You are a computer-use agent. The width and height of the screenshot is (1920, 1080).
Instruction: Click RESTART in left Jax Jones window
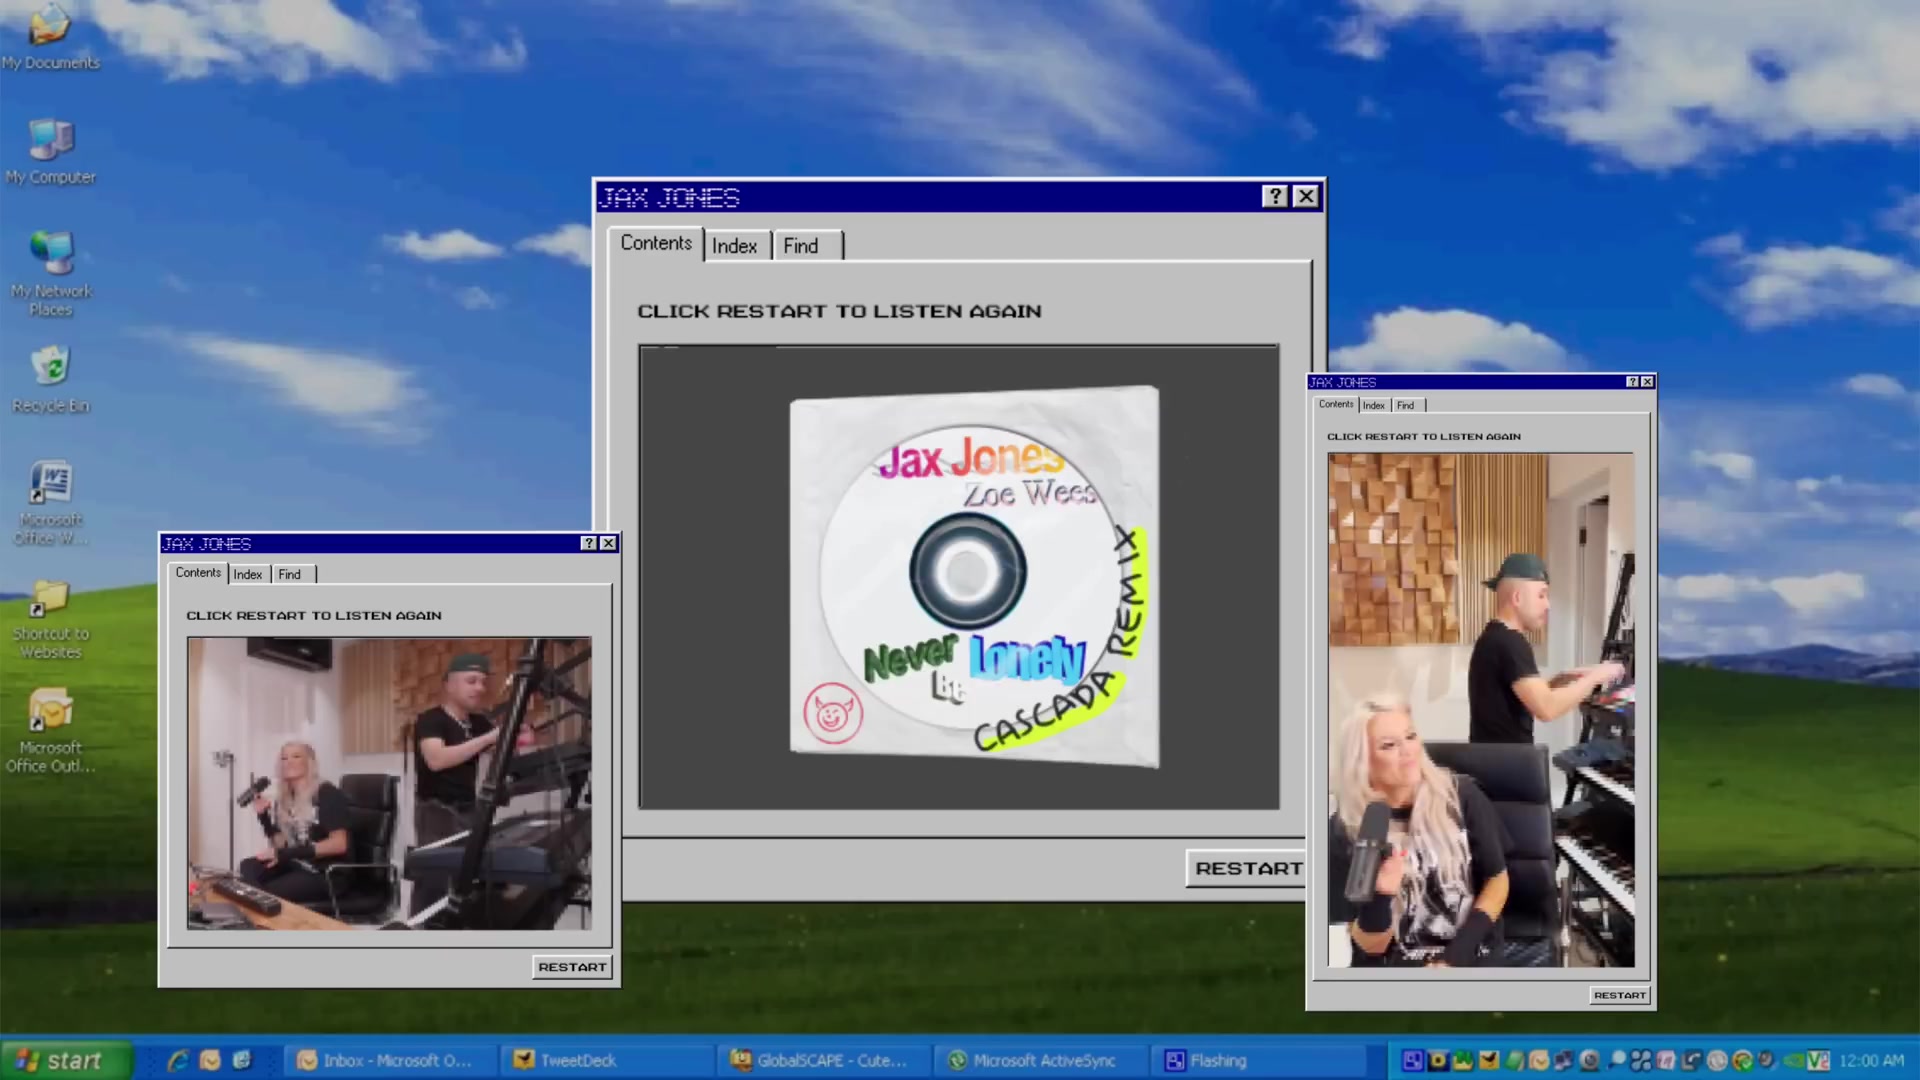pos(572,967)
